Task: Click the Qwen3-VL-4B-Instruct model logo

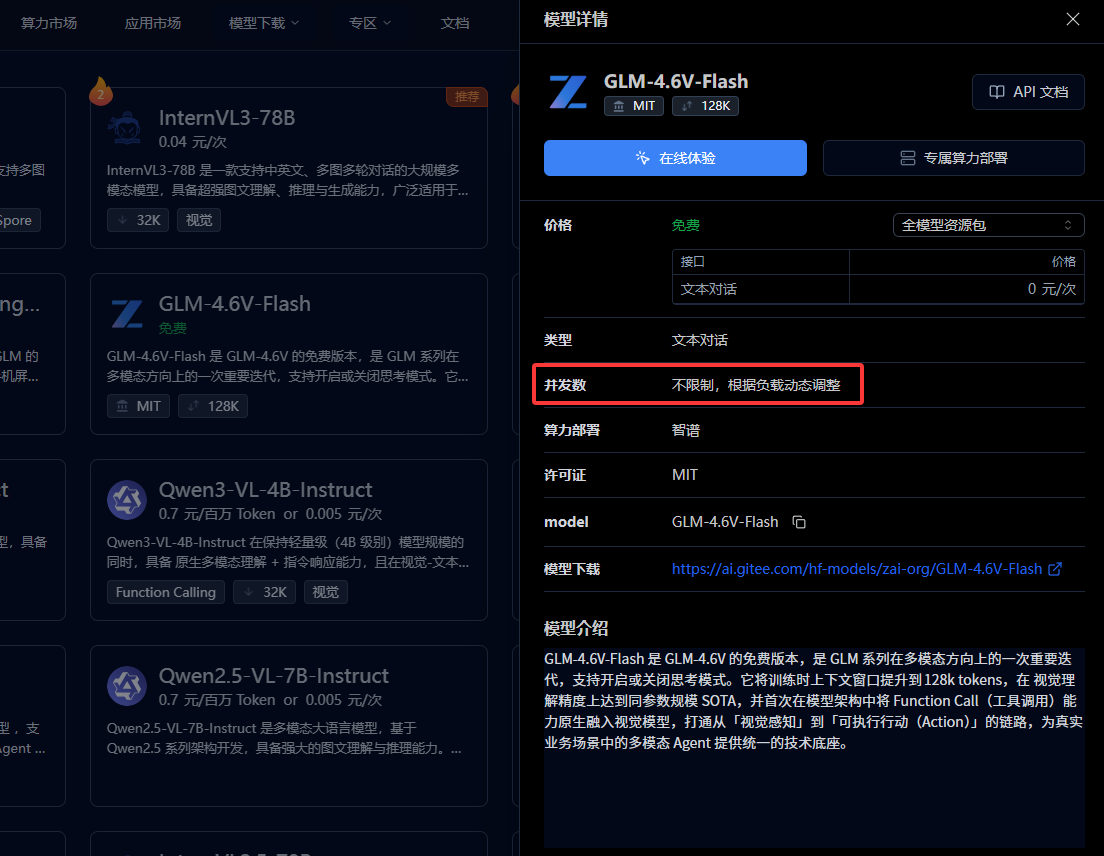Action: (x=127, y=501)
